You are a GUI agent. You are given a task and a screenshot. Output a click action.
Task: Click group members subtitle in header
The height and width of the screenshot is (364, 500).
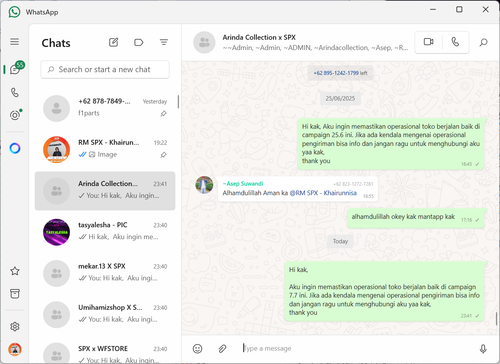point(315,48)
